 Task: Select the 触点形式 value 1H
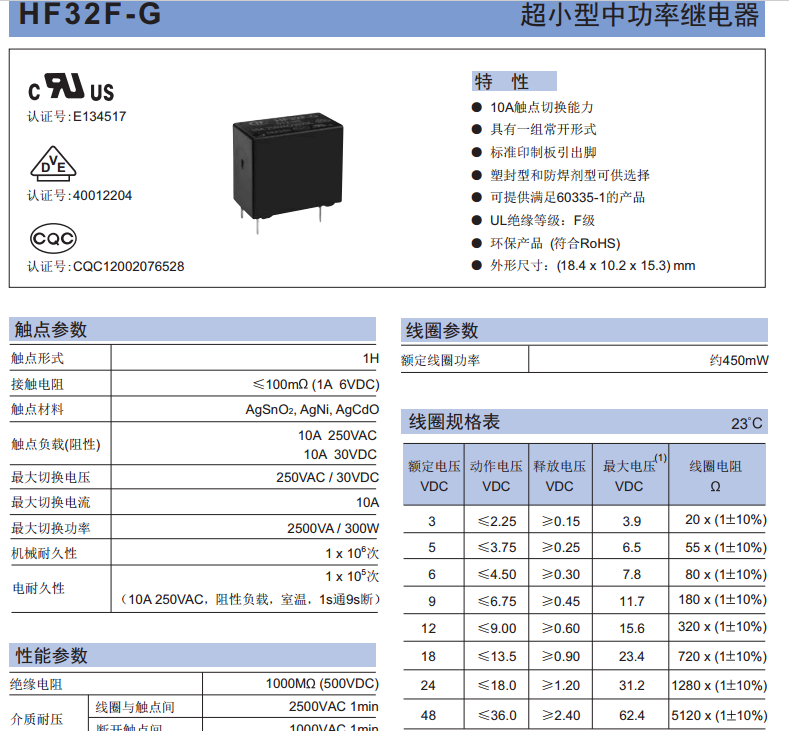coord(371,359)
